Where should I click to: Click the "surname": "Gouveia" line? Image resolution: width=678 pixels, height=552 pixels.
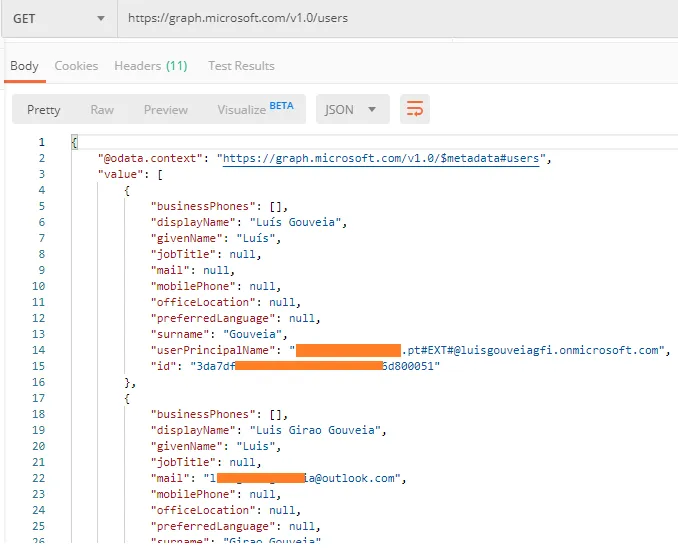click(x=219, y=334)
